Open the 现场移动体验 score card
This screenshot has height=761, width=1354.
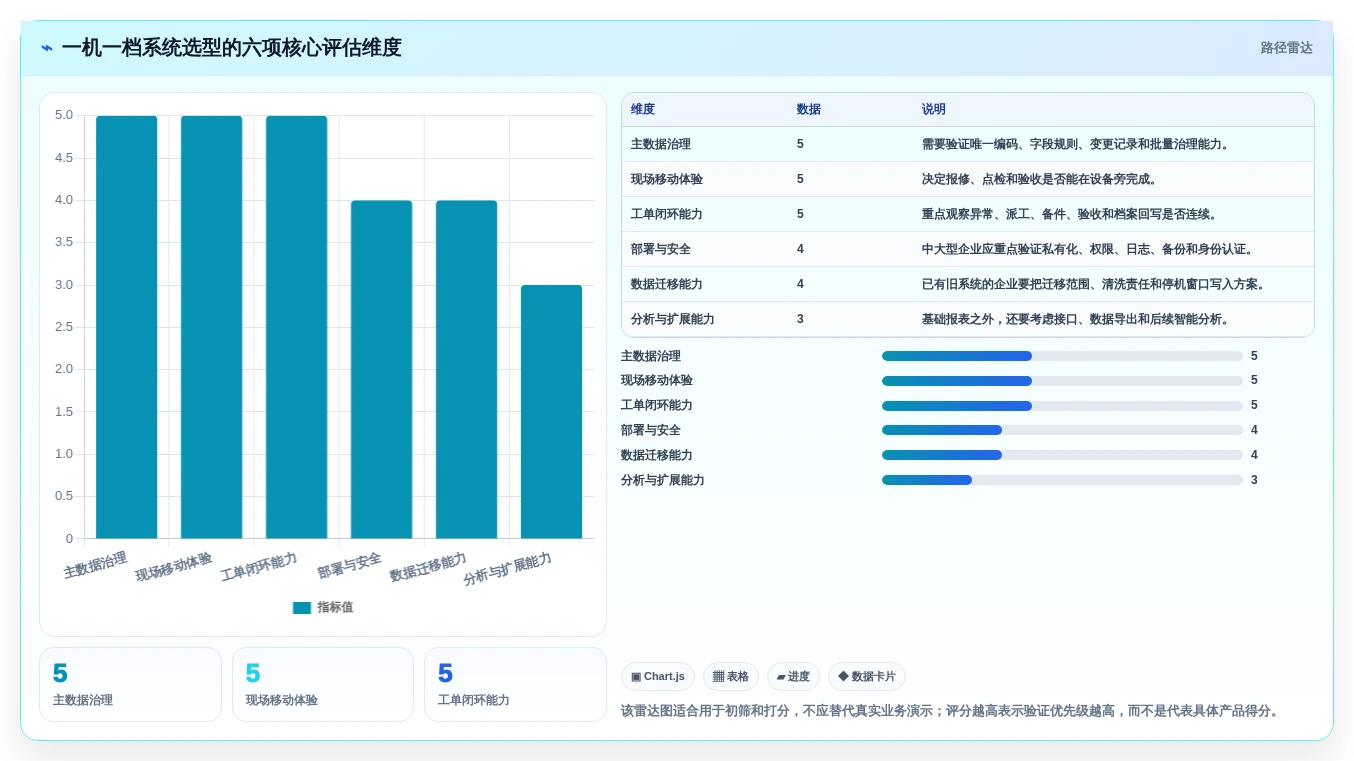(x=323, y=685)
